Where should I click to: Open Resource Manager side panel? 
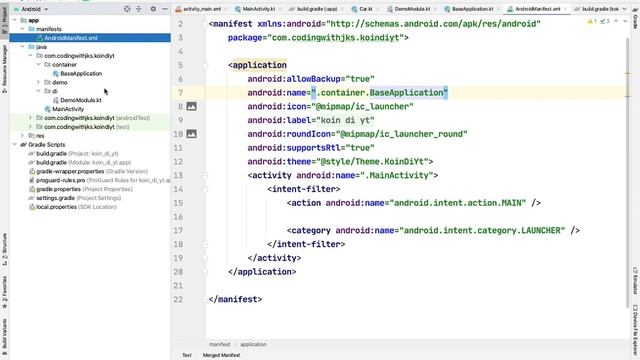coord(4,69)
